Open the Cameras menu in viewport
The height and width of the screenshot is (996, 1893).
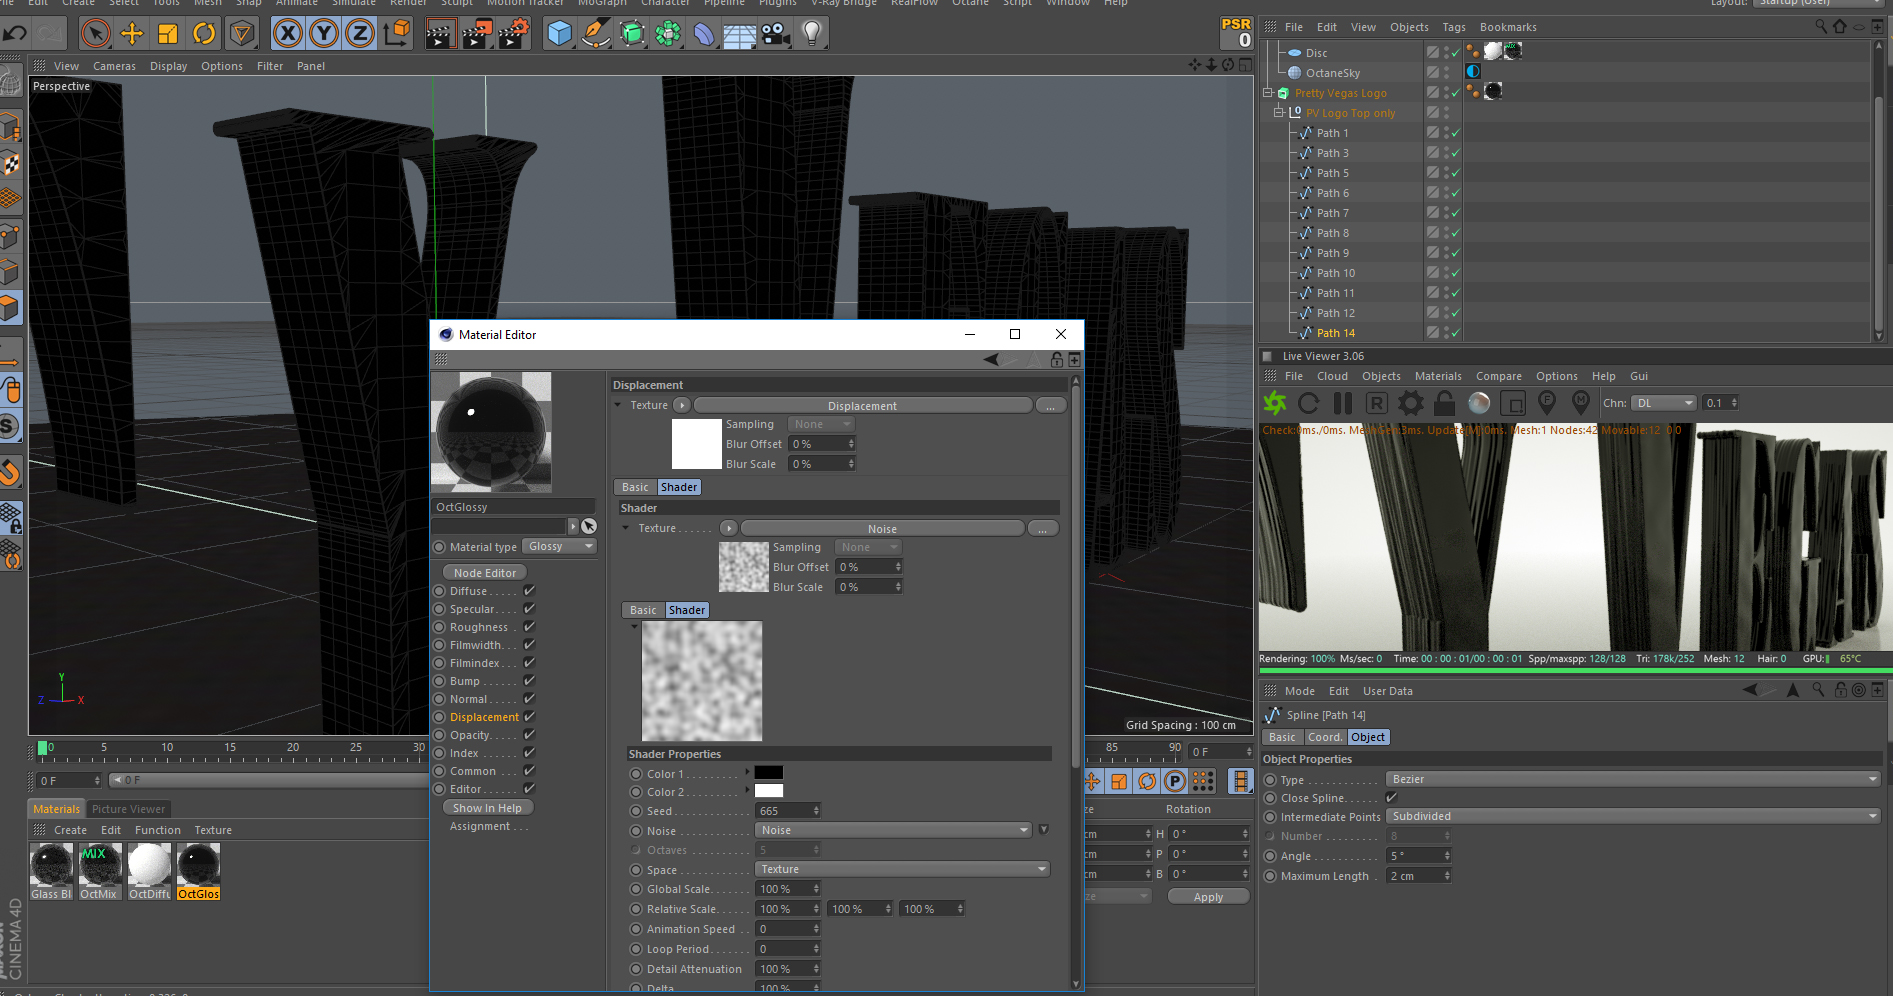tap(114, 66)
